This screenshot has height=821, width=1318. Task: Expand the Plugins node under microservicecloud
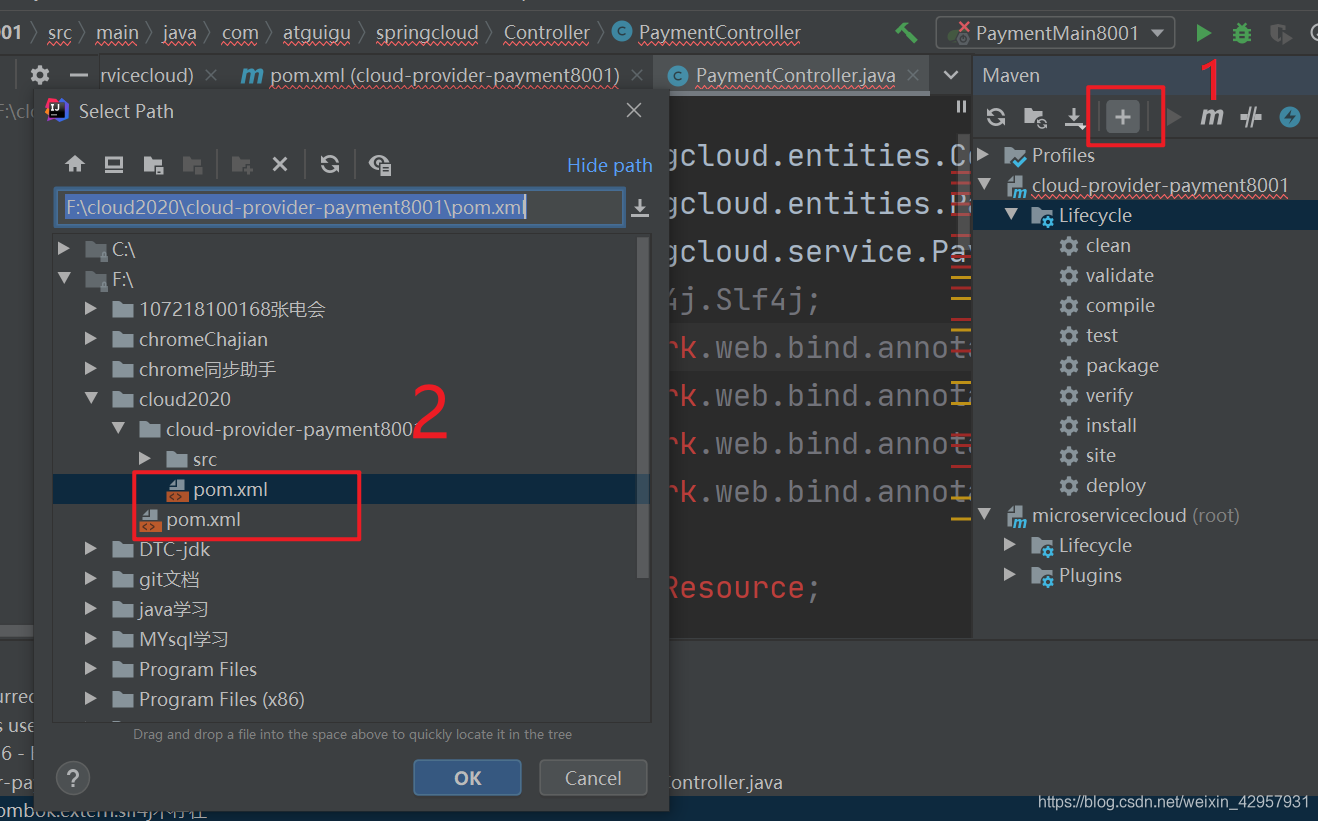tap(1011, 575)
